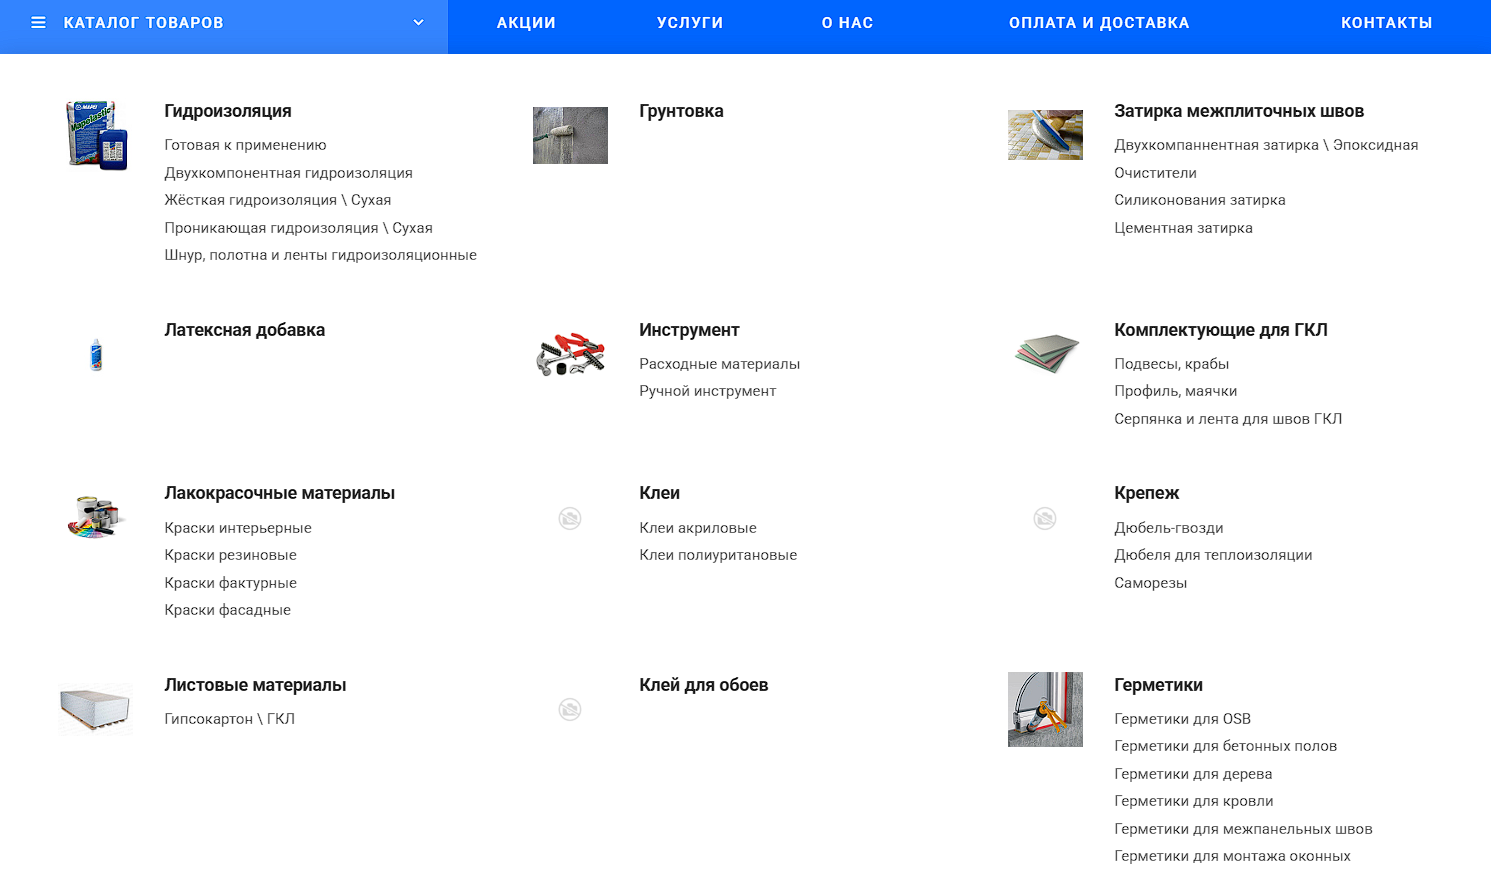1491x872 pixels.
Task: Open Цементная затирка subcategory
Action: [x=1183, y=228]
